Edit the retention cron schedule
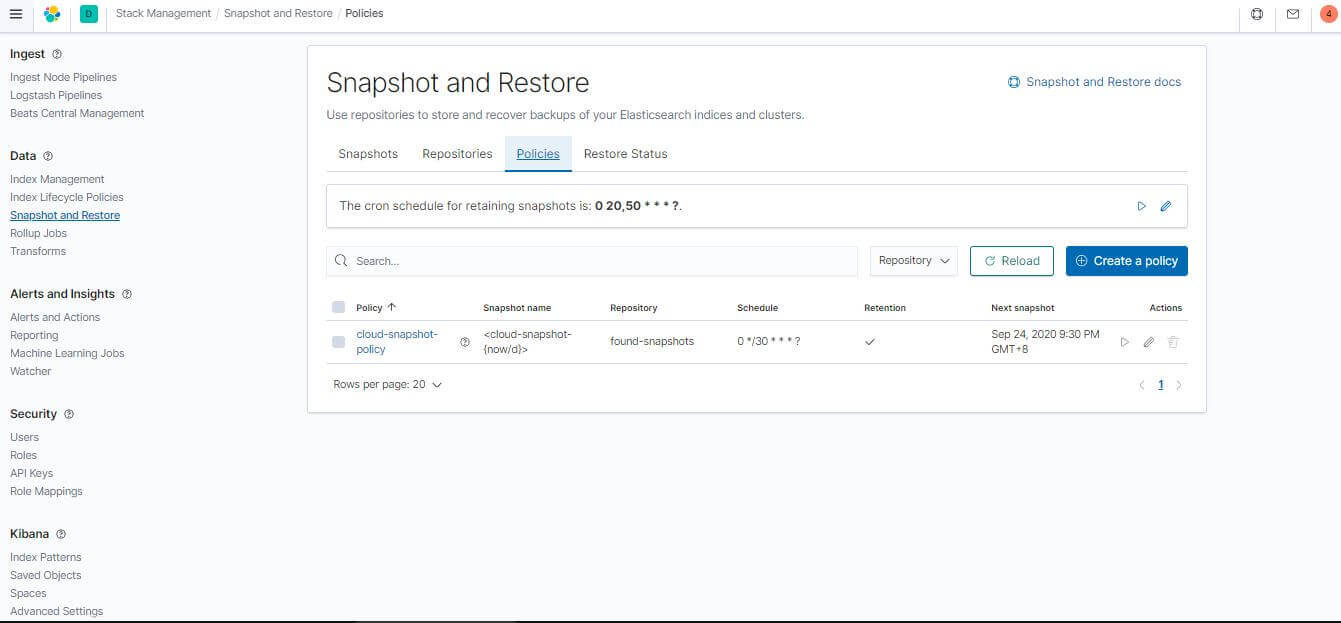 pos(1166,206)
